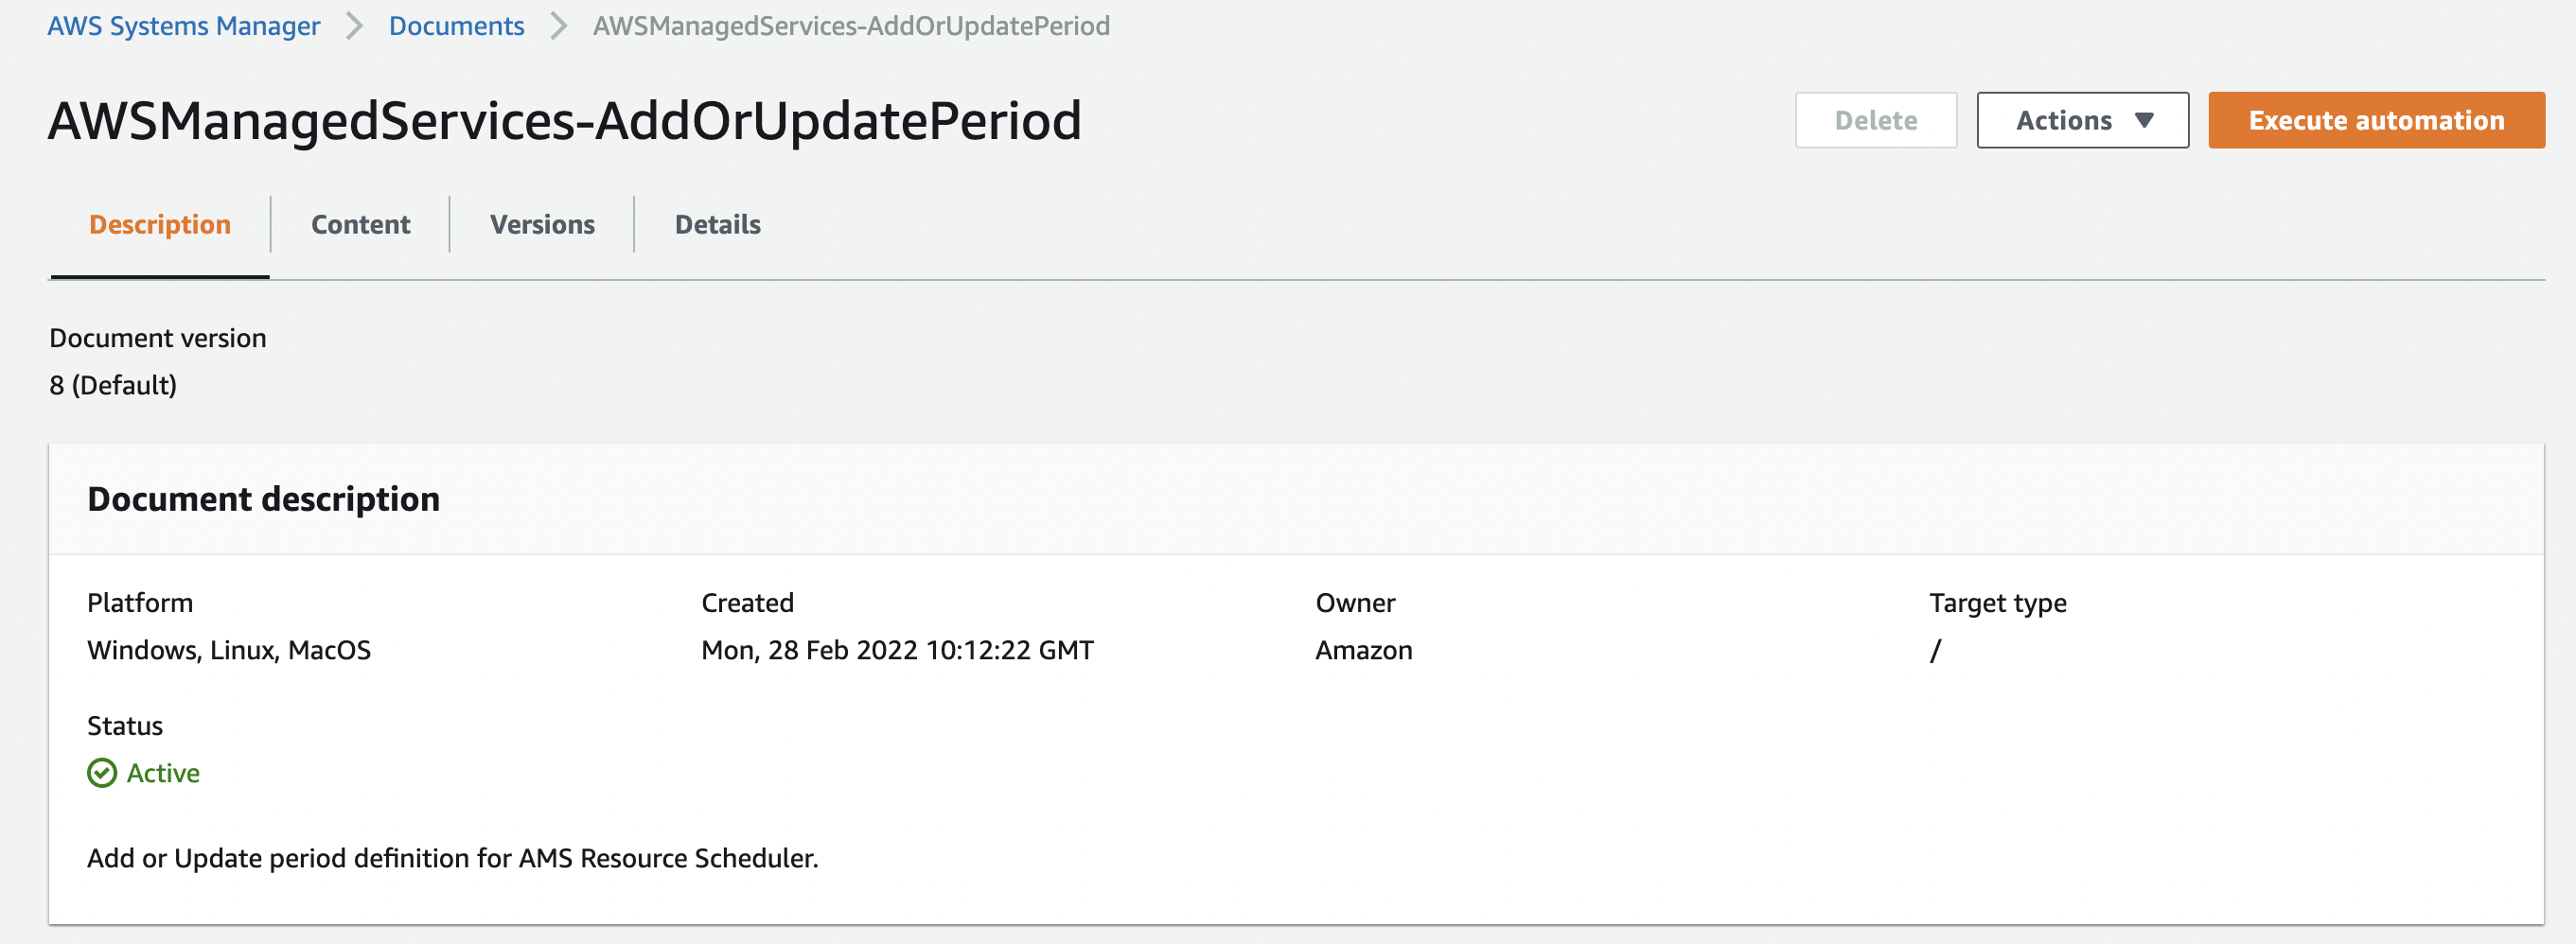Open the Versions tab
Viewport: 2576px width, 944px height.
[x=541, y=224]
